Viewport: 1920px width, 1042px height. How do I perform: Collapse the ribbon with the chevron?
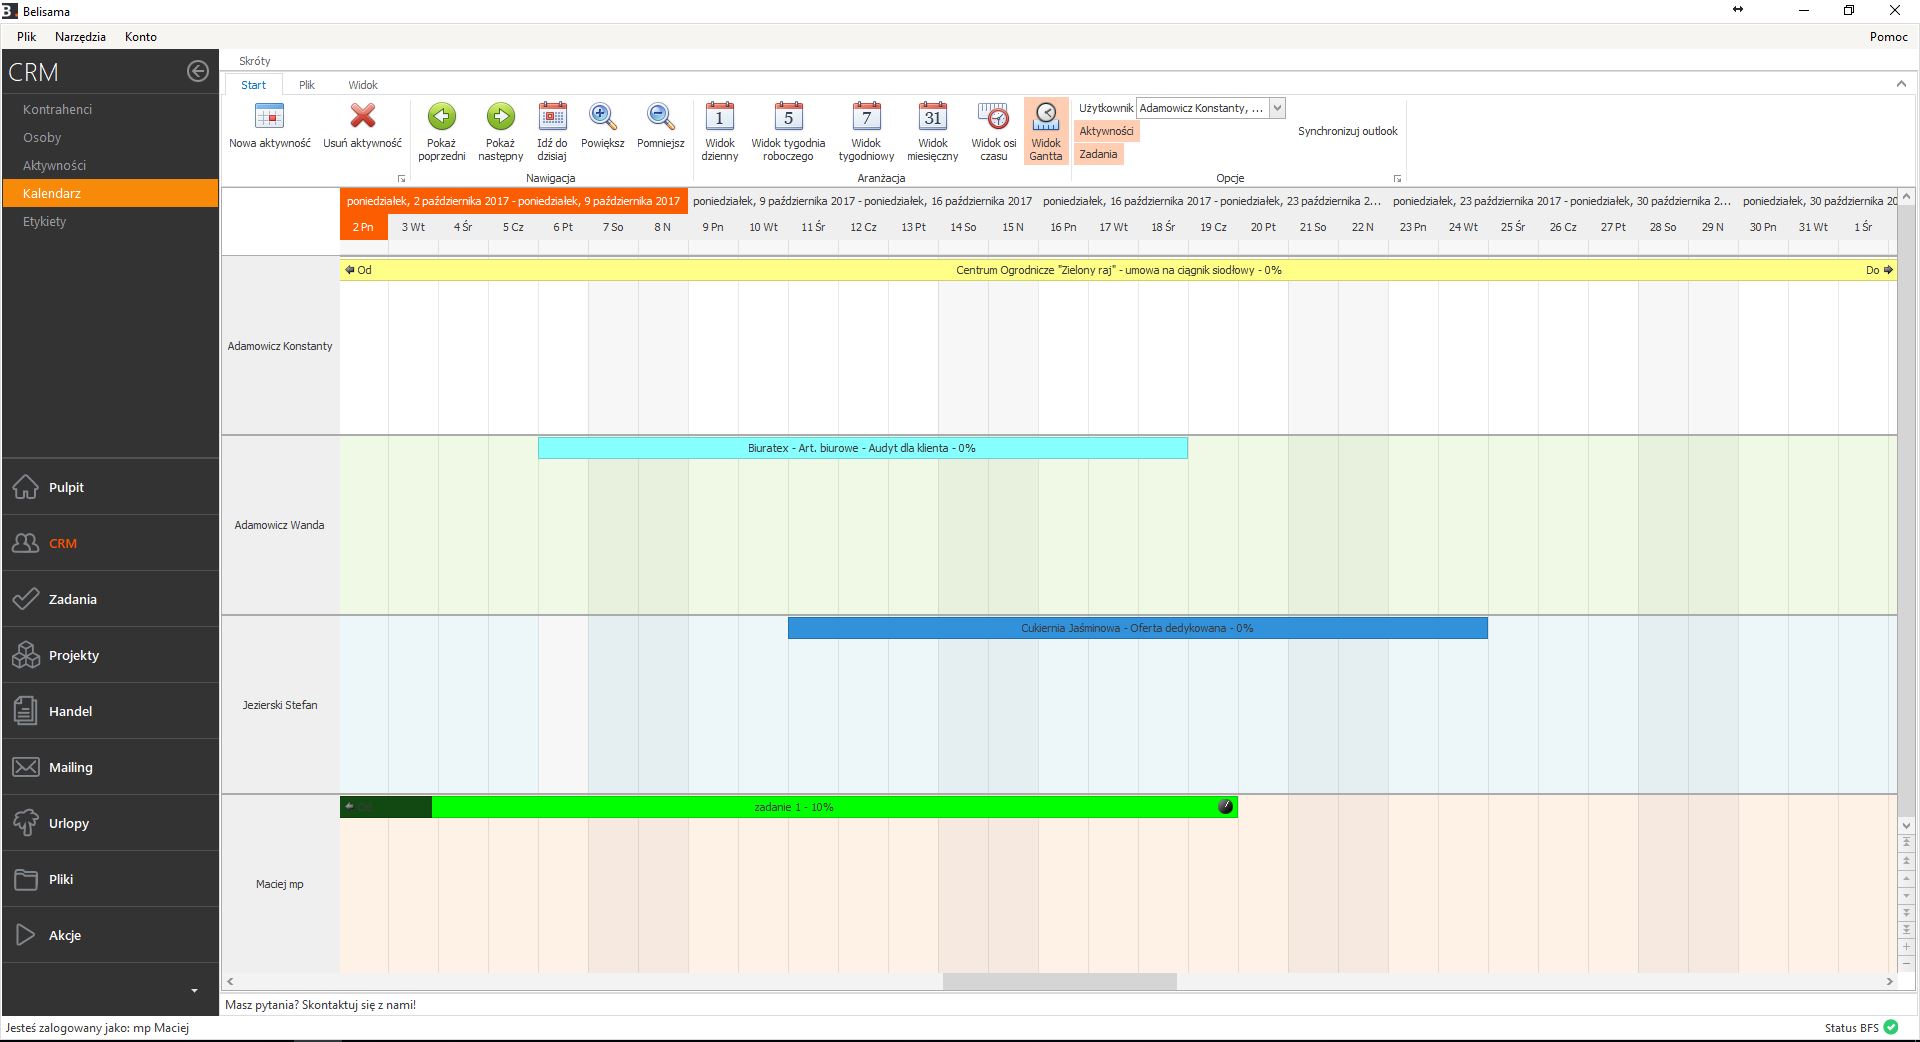pos(1901,84)
